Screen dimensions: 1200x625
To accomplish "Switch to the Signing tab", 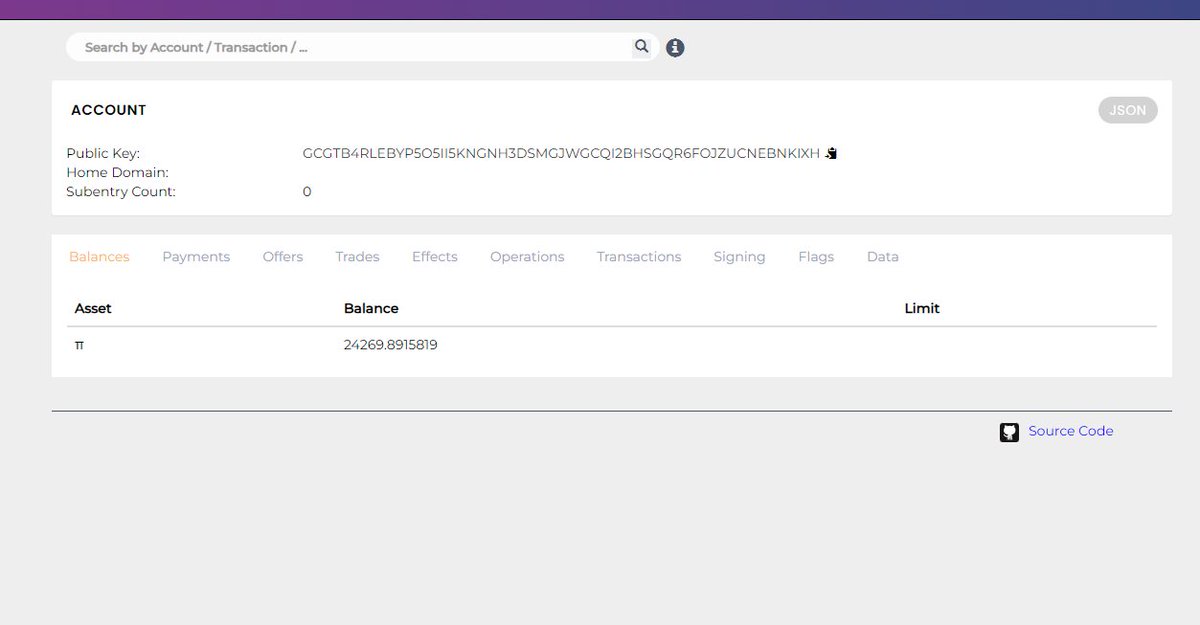I will (x=739, y=257).
